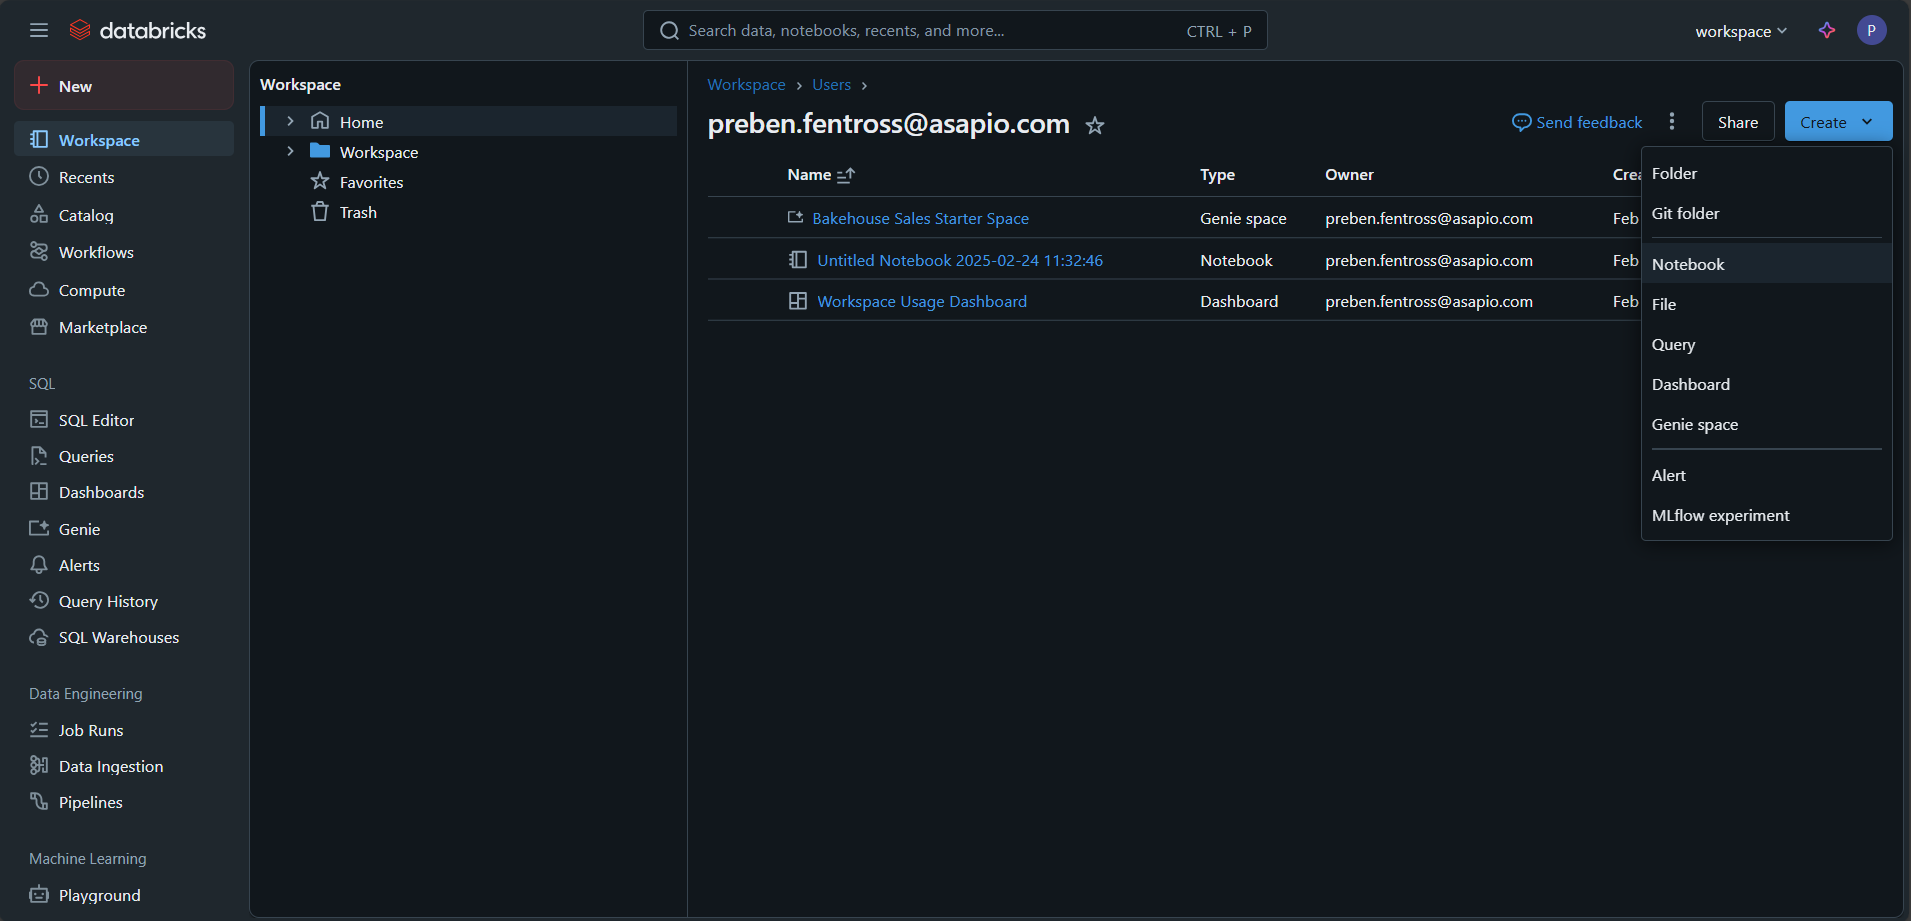The image size is (1911, 921).
Task: Click the Job Runs icon
Action: click(x=39, y=729)
